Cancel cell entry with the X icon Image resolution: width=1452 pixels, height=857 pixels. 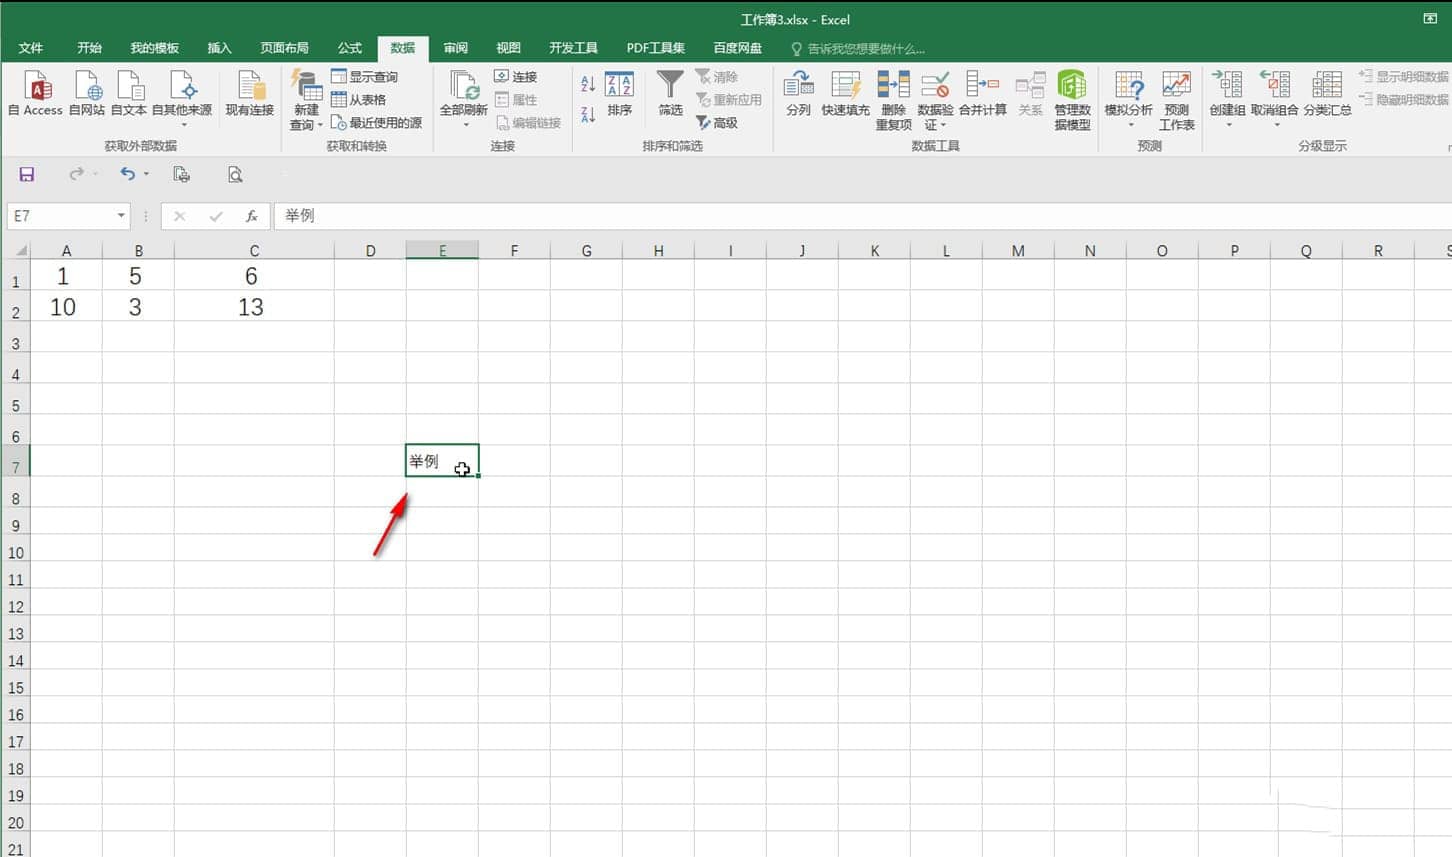pyautogui.click(x=179, y=216)
